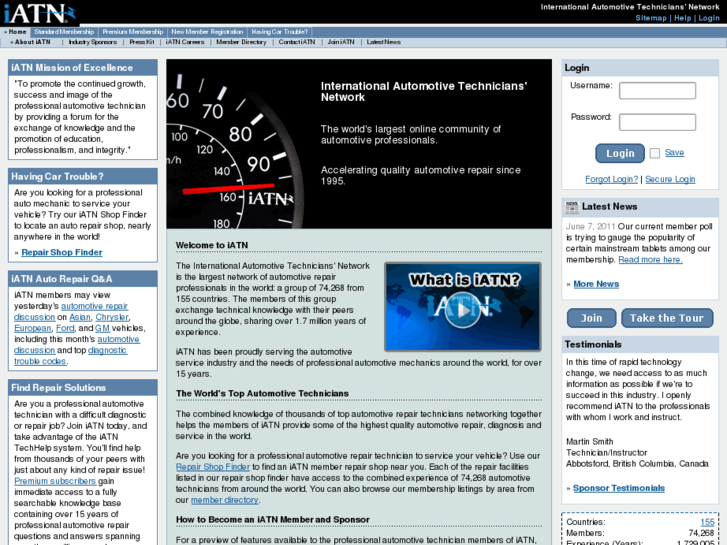Open Member Directory submenu item
This screenshot has height=545, width=727.
241,42
